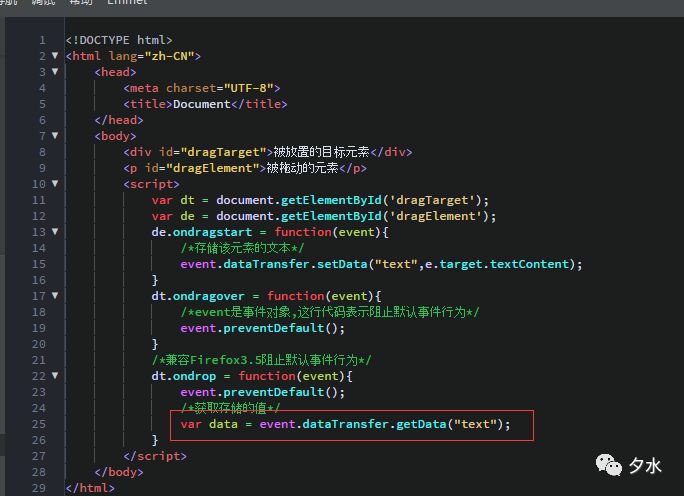This screenshot has height=496, width=684.
Task: Click the opening <body> tag
Action: [x=115, y=136]
